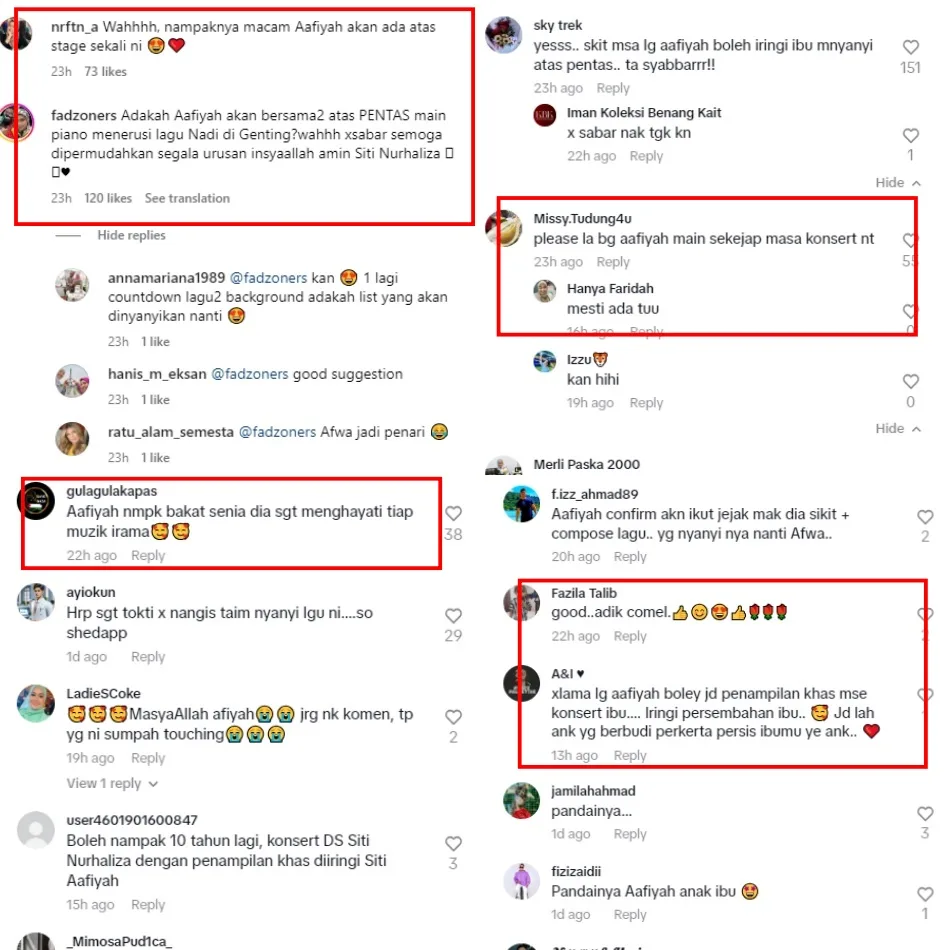Open the @fadzoners mention in hanis_m_eksan reply
950x950 pixels.
point(249,374)
